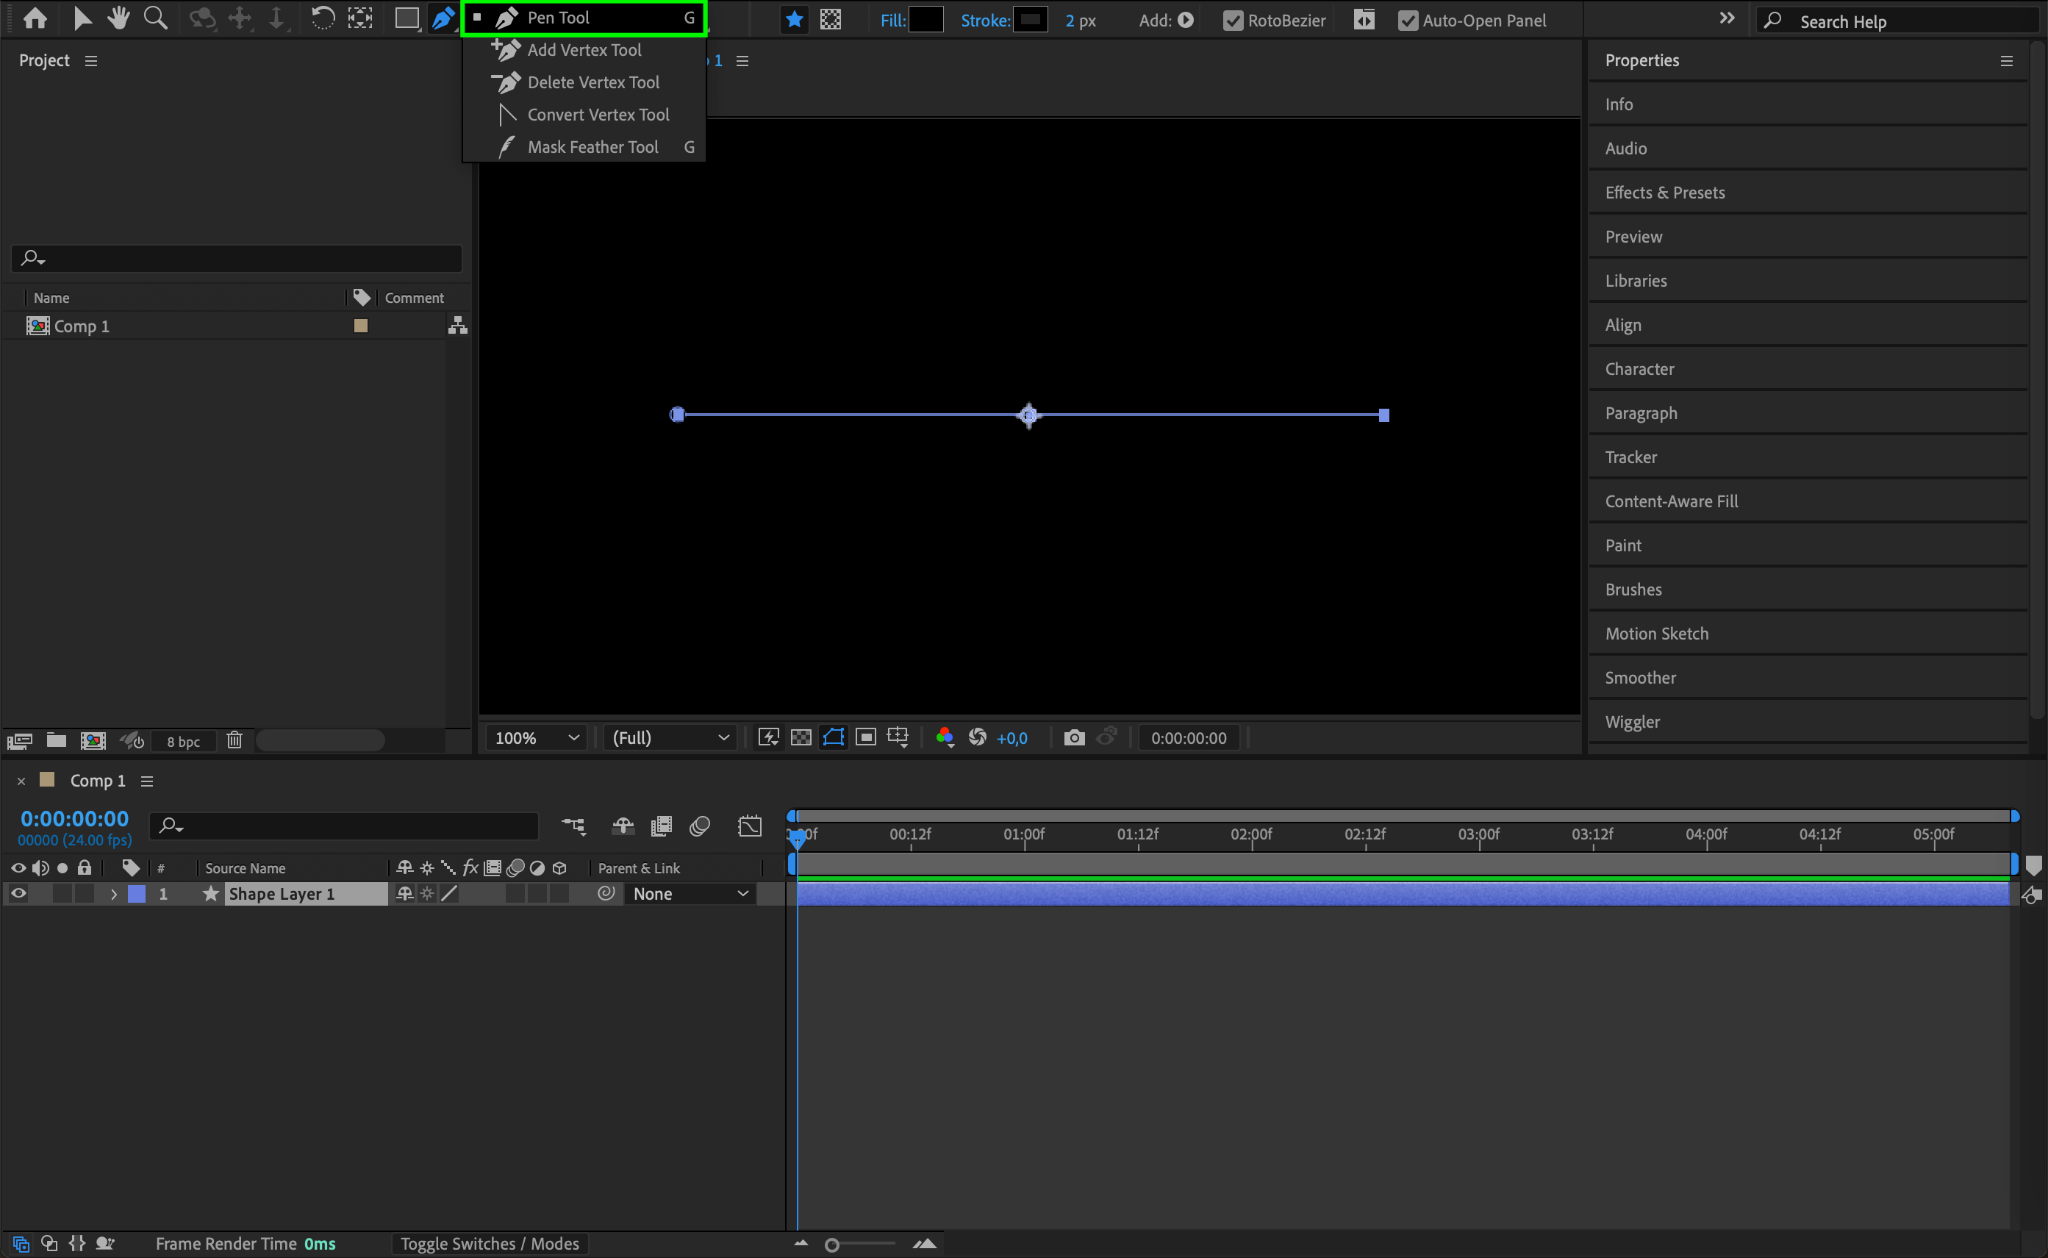This screenshot has width=2048, height=1258.
Task: Click the Home icon in toolbar
Action: [x=35, y=18]
